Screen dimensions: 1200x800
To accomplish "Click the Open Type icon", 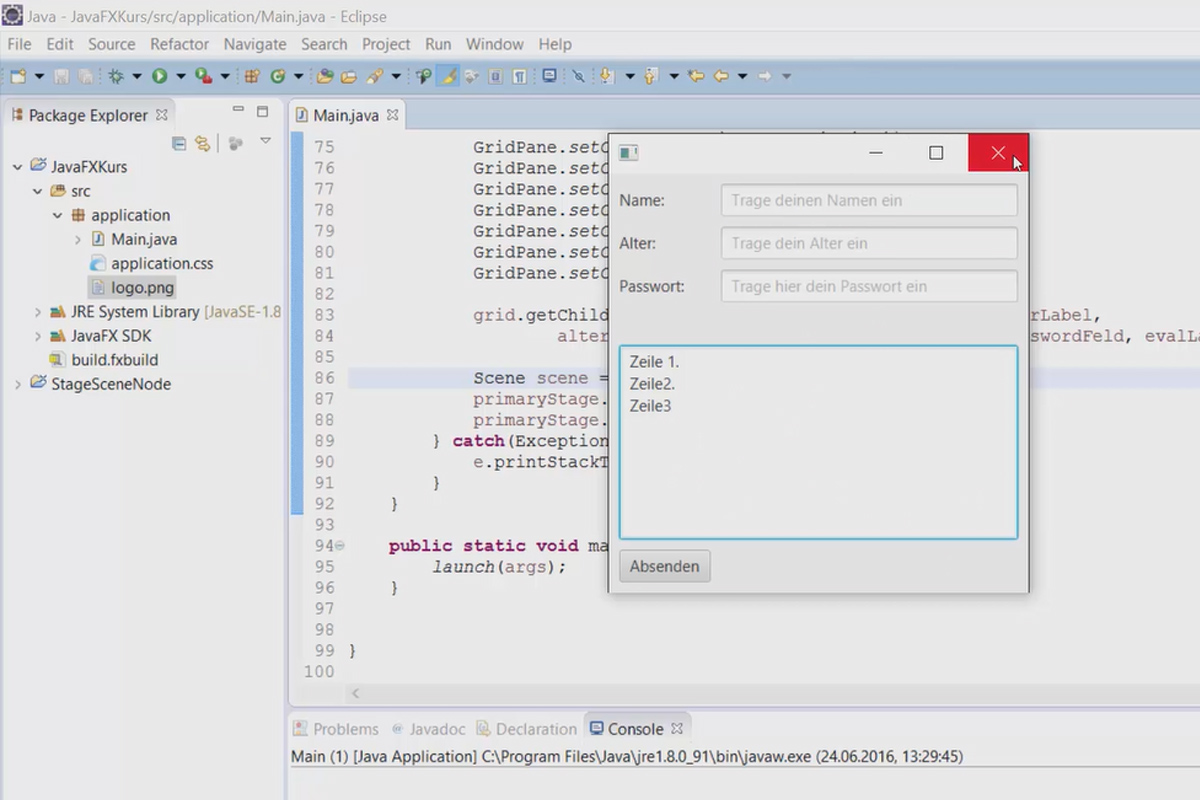I will (x=325, y=76).
